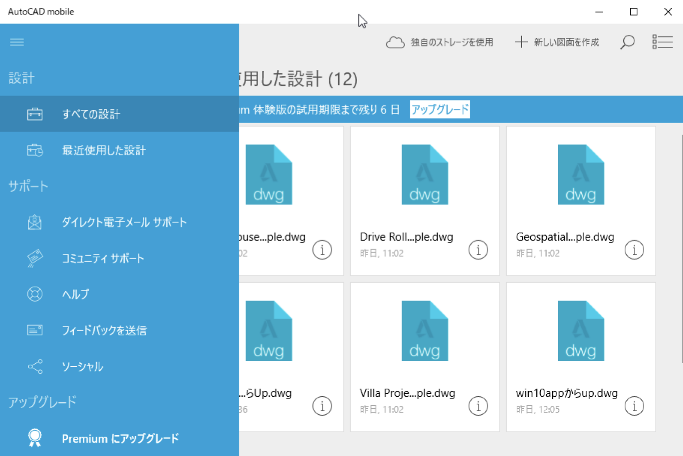The width and height of the screenshot is (683, 456).
Task: Maximize the AutoCAD mobile window
Action: (634, 12)
